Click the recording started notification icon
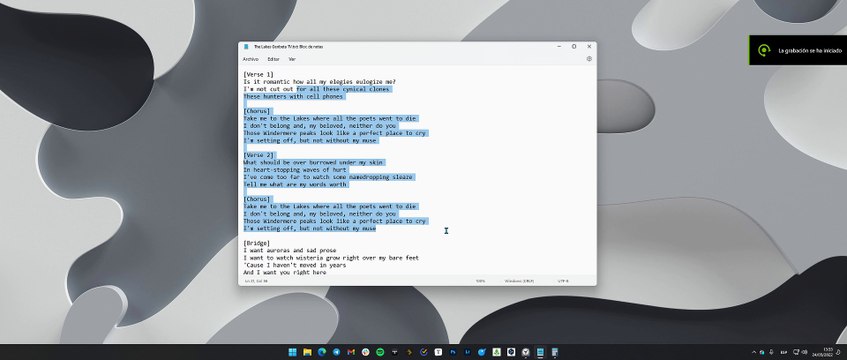 [763, 50]
